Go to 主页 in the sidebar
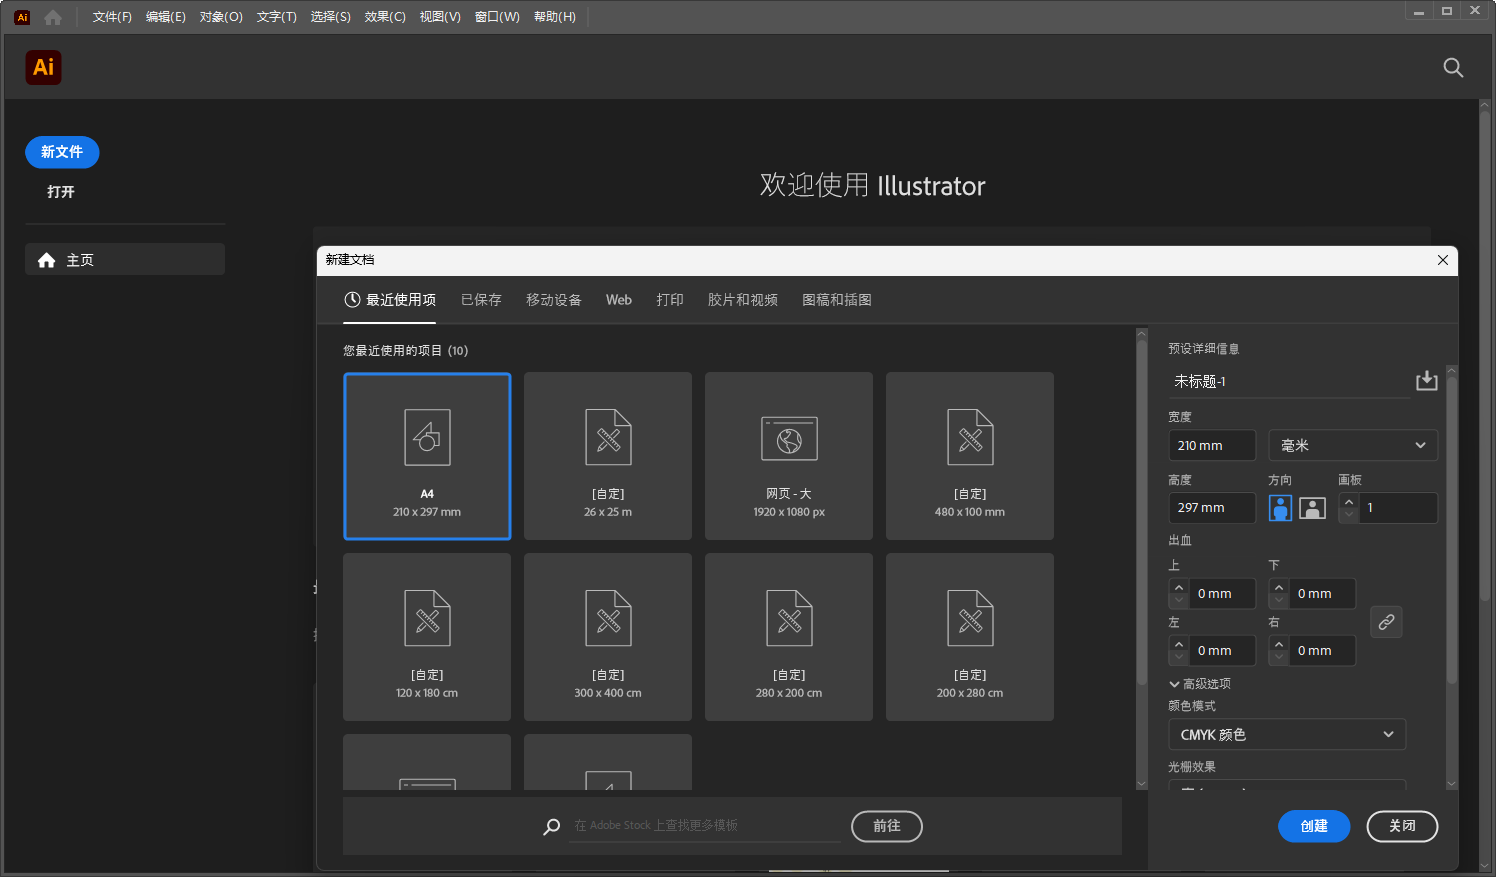The height and width of the screenshot is (877, 1496). click(x=125, y=260)
